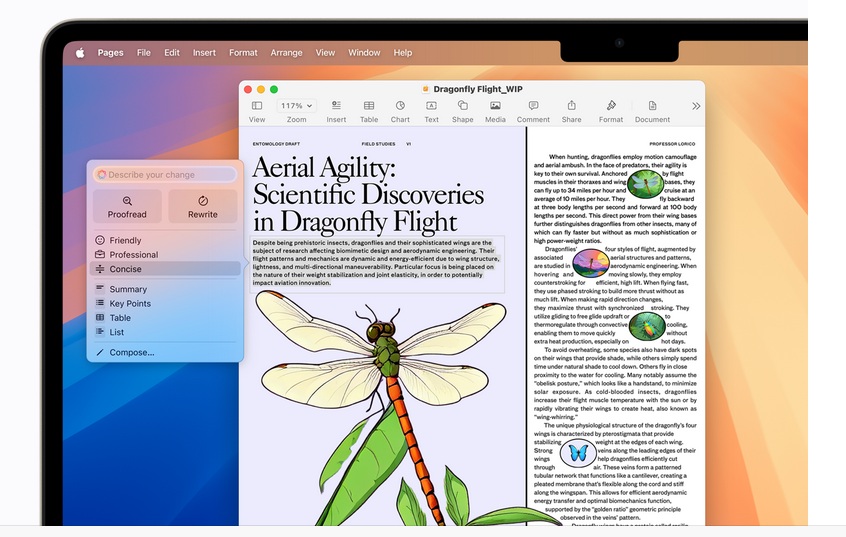Click the Rewrite button
This screenshot has height=537, width=846.
(203, 206)
